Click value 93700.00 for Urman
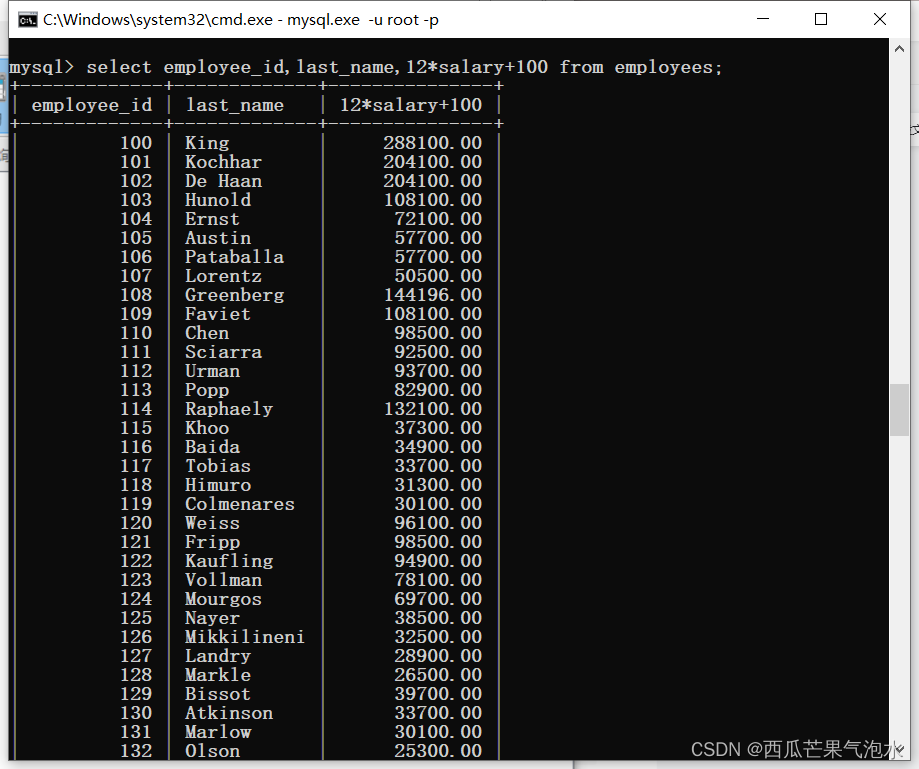Screen dimensions: 919x769 click(x=438, y=370)
